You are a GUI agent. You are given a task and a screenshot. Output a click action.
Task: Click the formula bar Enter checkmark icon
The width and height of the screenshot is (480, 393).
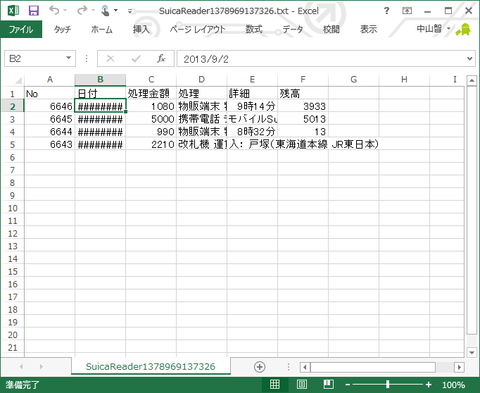136,59
